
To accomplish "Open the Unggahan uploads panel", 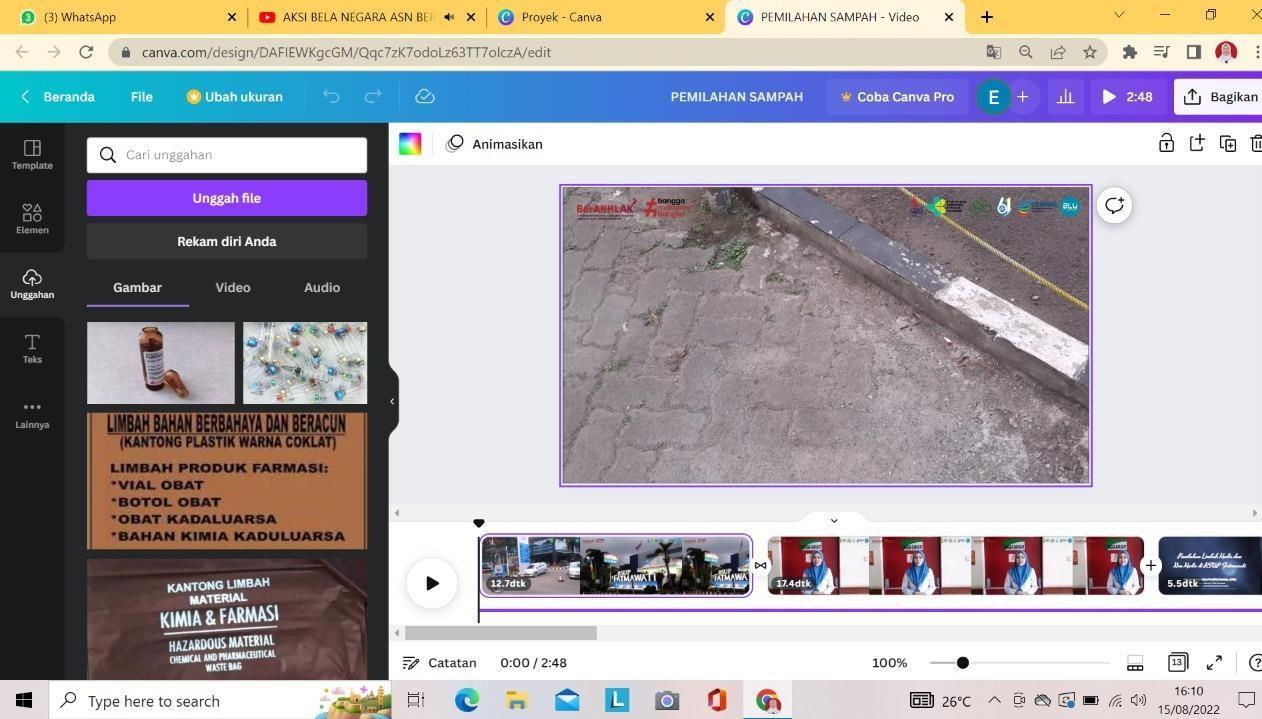I will coord(32,284).
